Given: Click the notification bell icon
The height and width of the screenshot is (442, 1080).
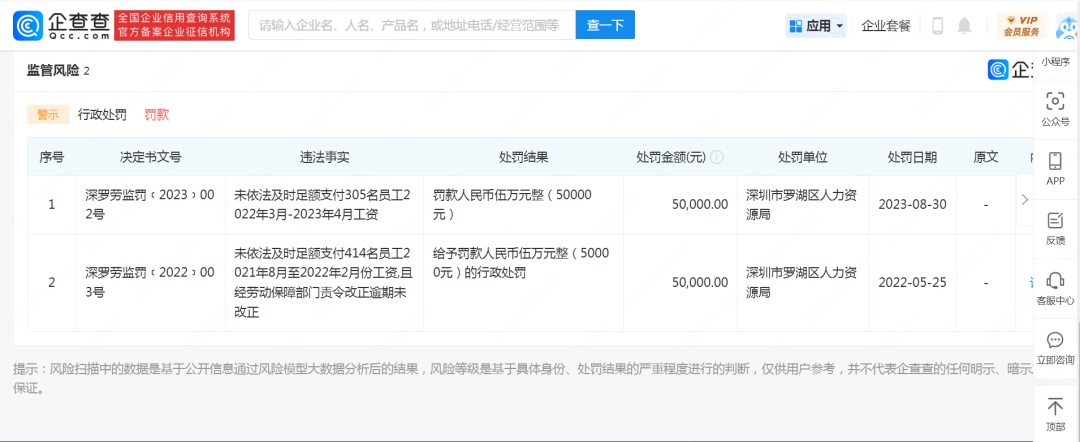Looking at the screenshot, I should [964, 26].
